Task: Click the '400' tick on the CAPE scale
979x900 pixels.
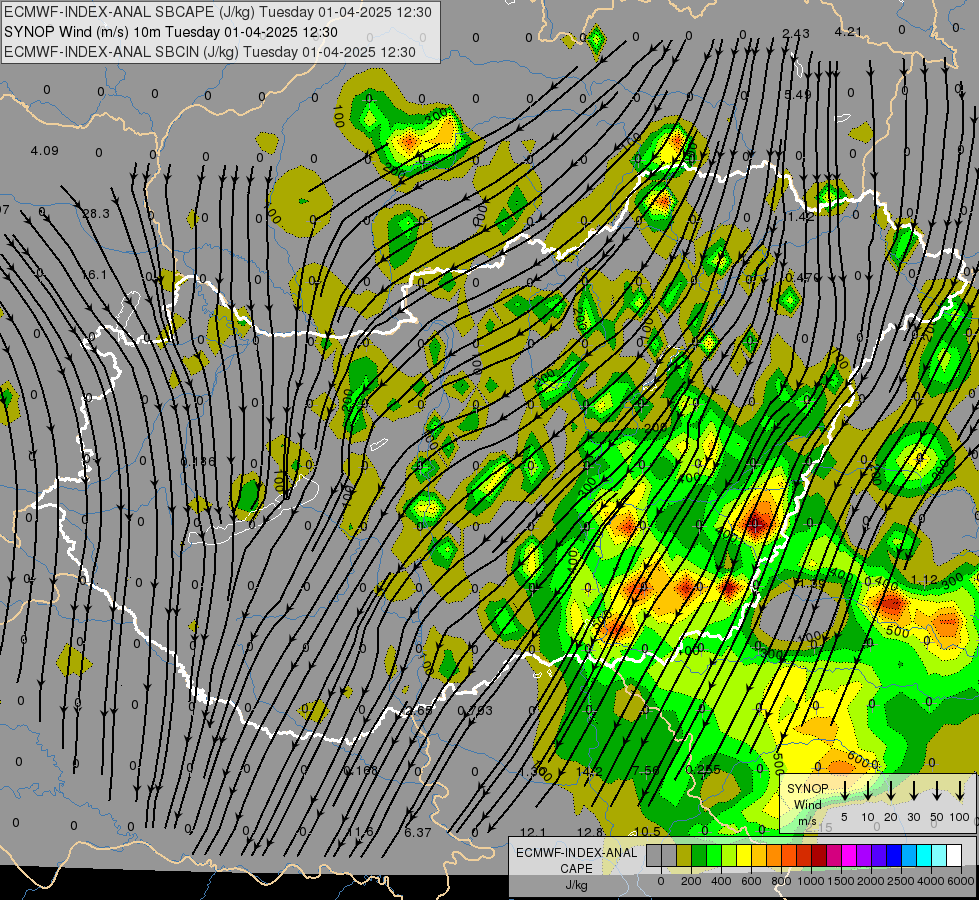Action: click(721, 881)
